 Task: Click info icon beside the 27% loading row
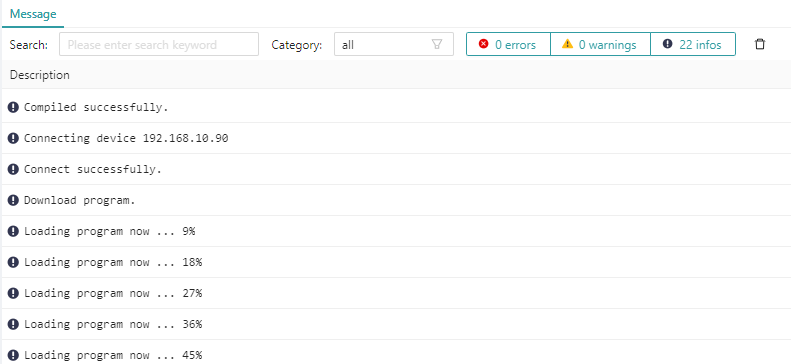pos(13,293)
